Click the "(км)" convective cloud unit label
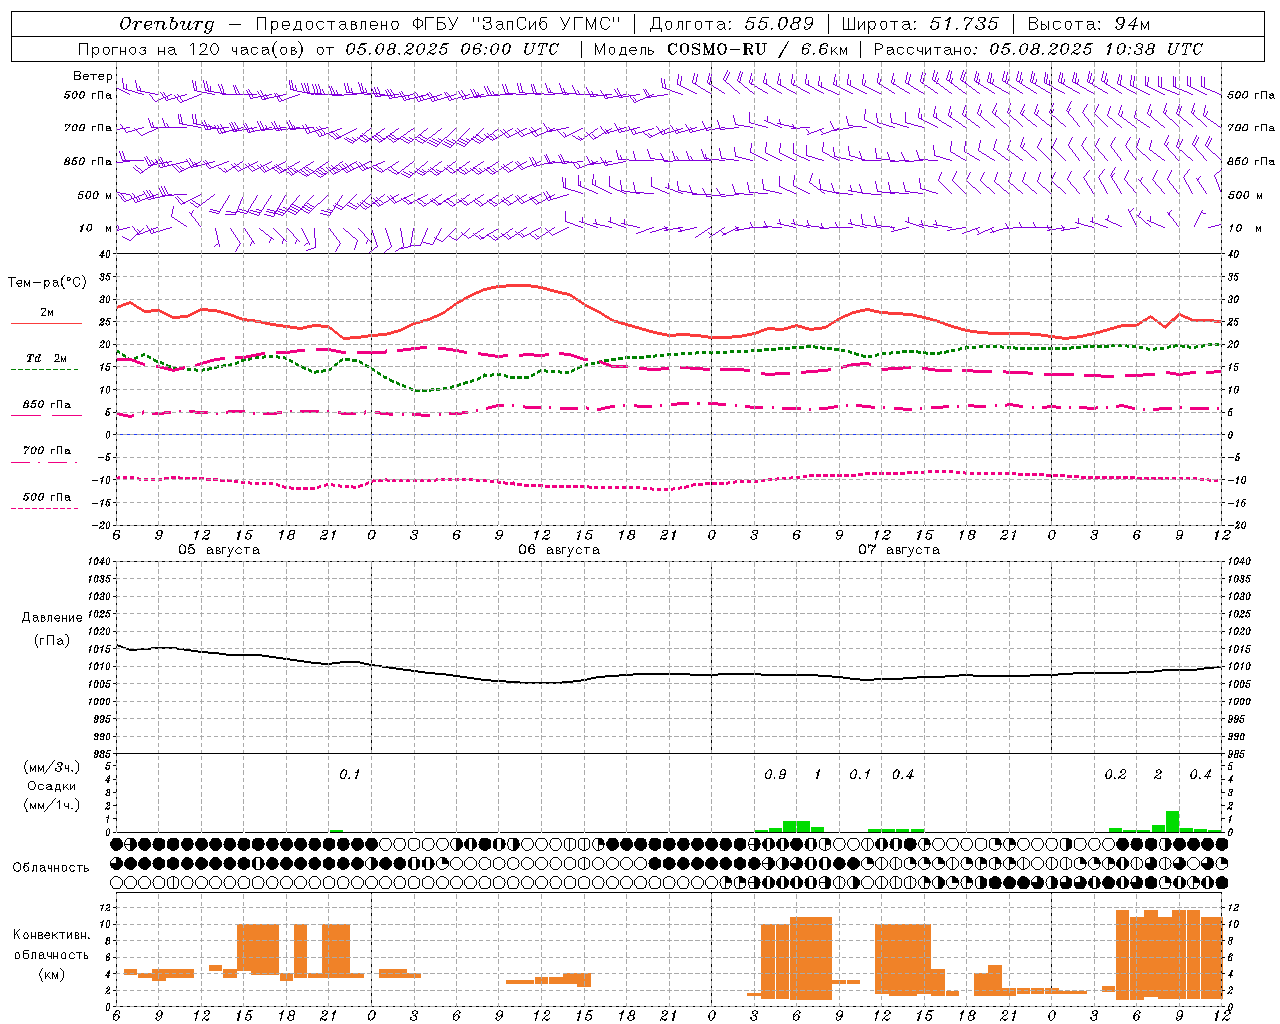1280x1024 pixels. pos(51,974)
